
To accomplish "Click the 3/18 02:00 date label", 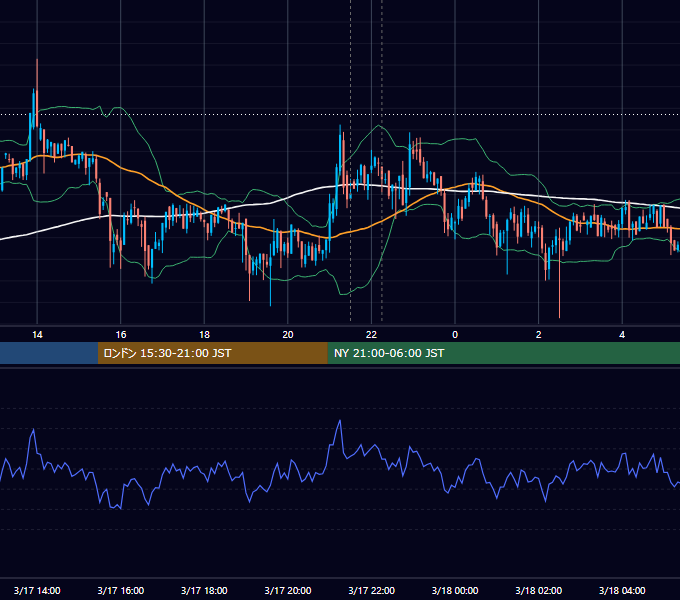I will [x=539, y=590].
